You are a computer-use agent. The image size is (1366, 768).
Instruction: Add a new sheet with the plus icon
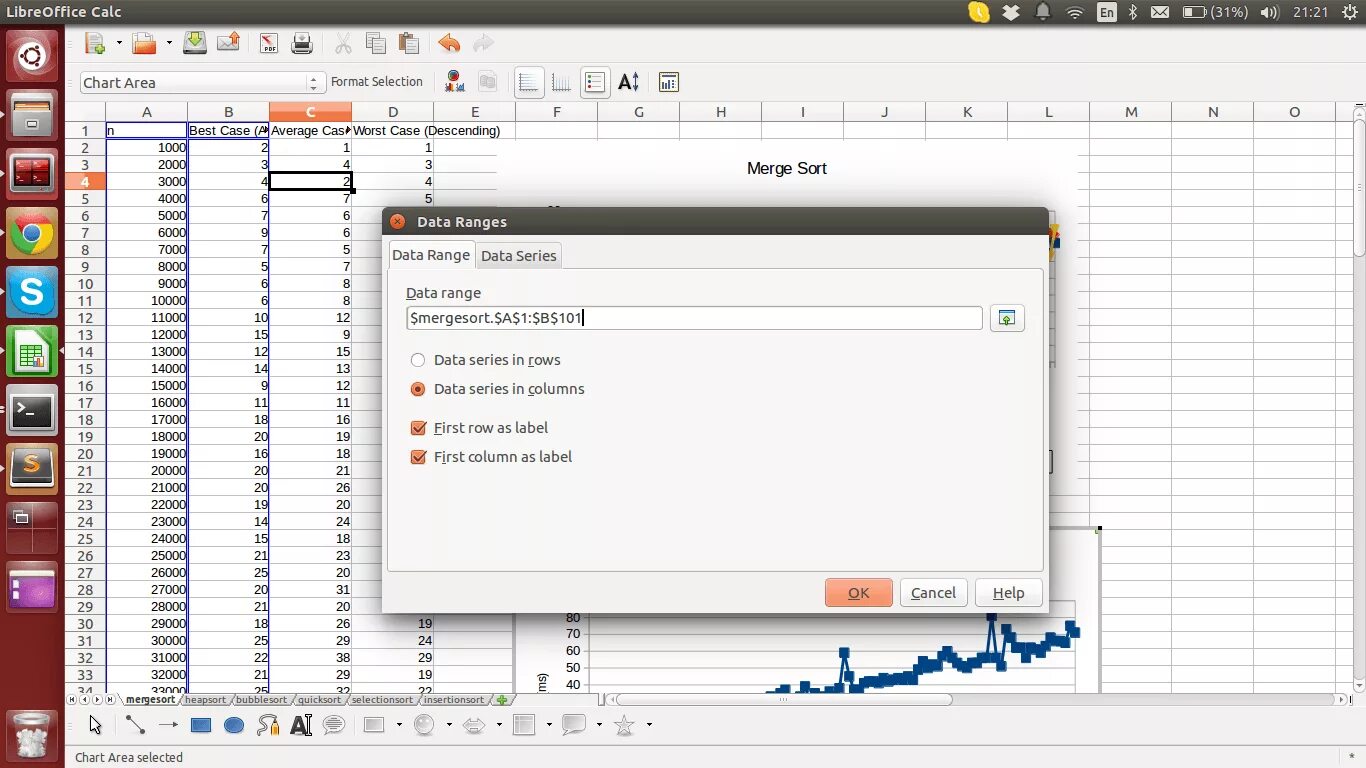point(502,700)
